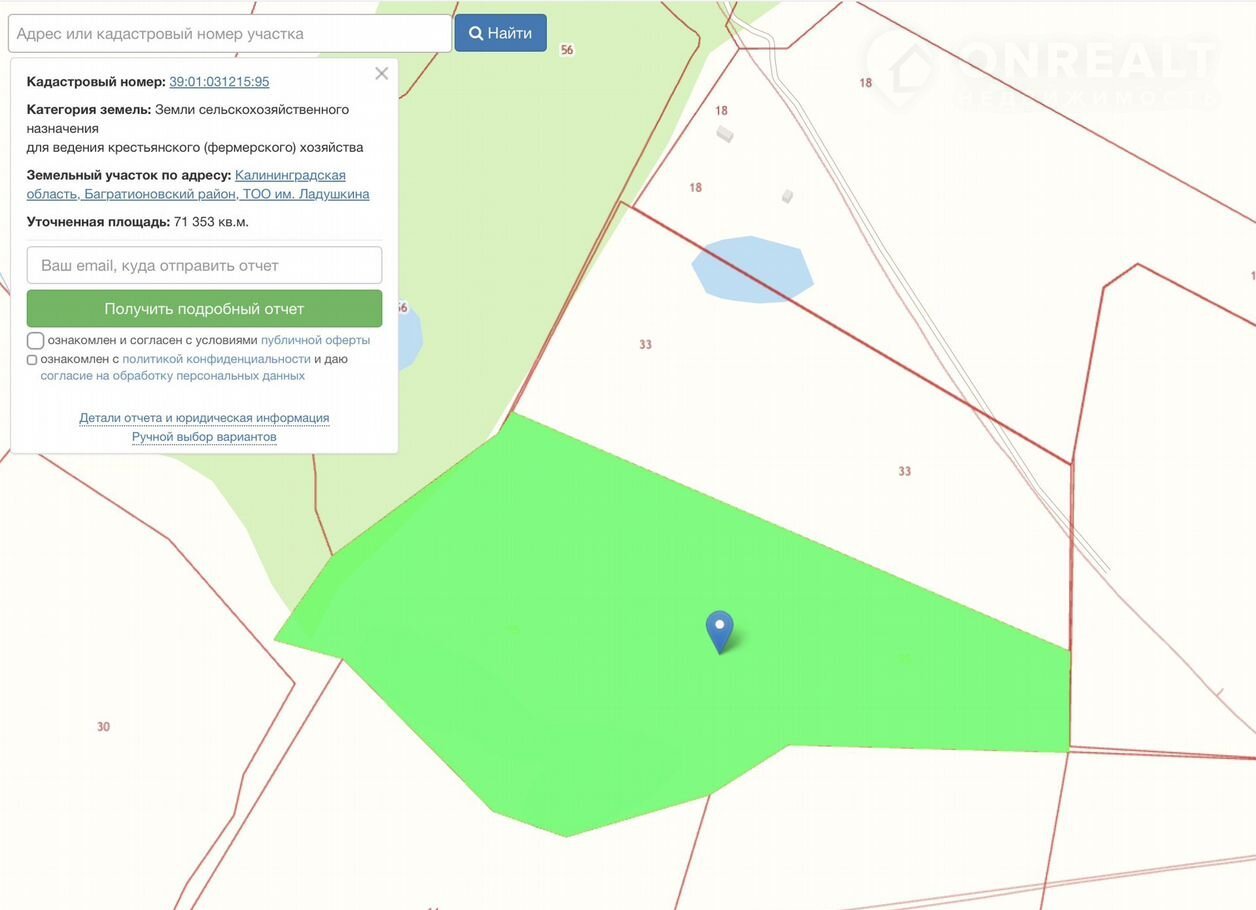Click the small building icon near label 18
1256x910 pixels.
pos(725,133)
